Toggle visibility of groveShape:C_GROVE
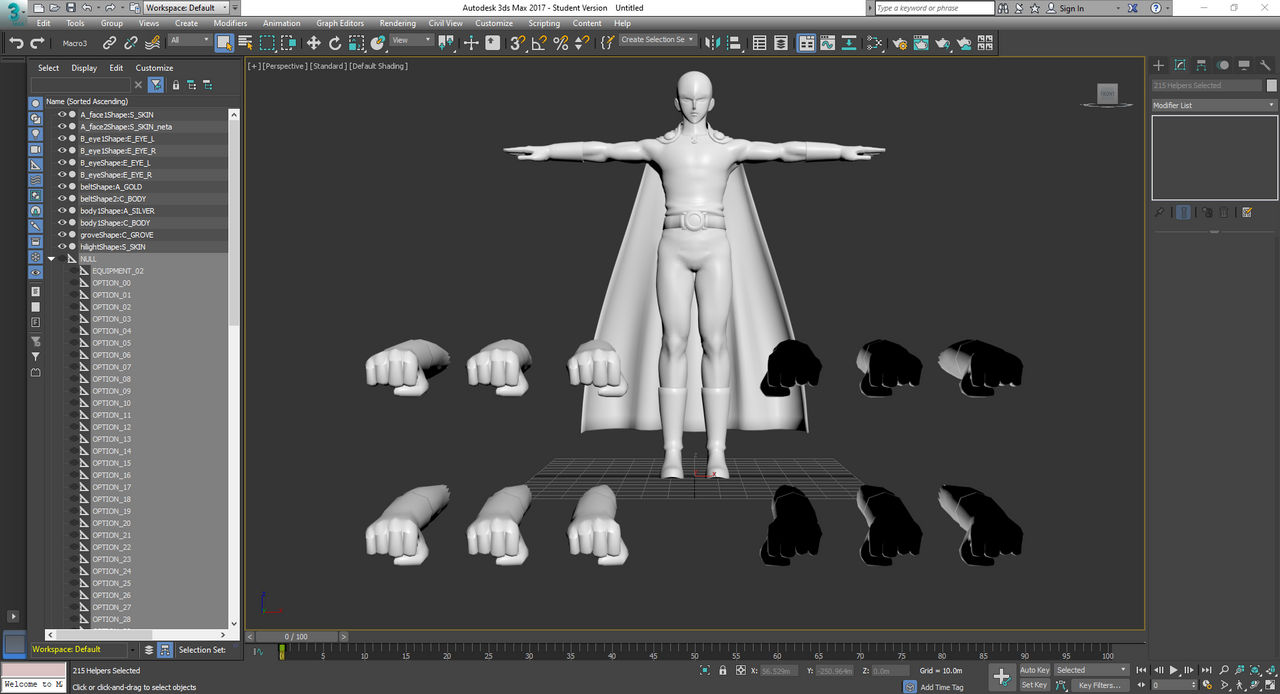This screenshot has height=694, width=1280. [x=61, y=235]
